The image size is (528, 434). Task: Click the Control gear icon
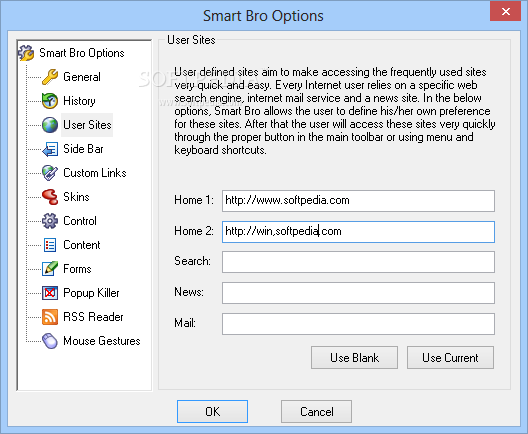[50, 221]
